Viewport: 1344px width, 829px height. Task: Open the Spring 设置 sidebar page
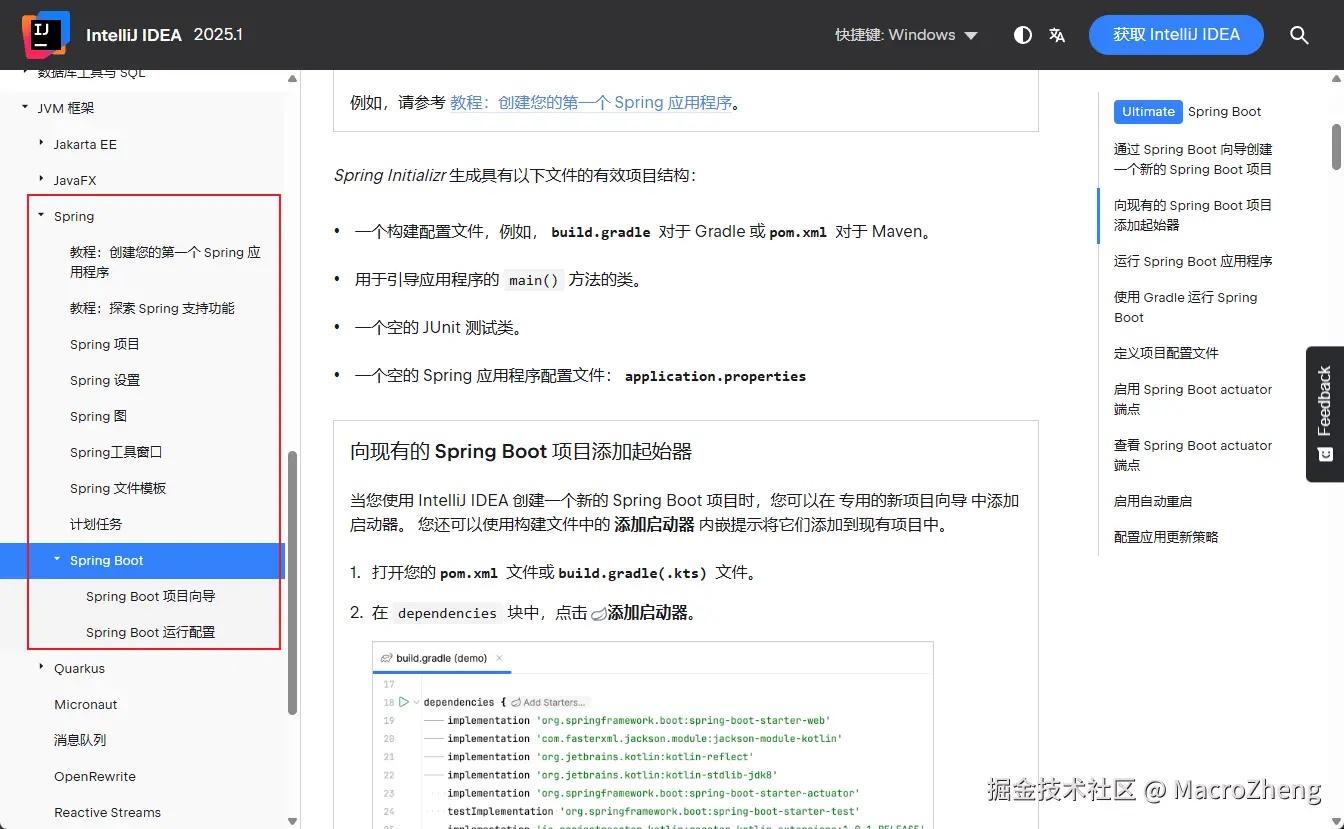105,380
